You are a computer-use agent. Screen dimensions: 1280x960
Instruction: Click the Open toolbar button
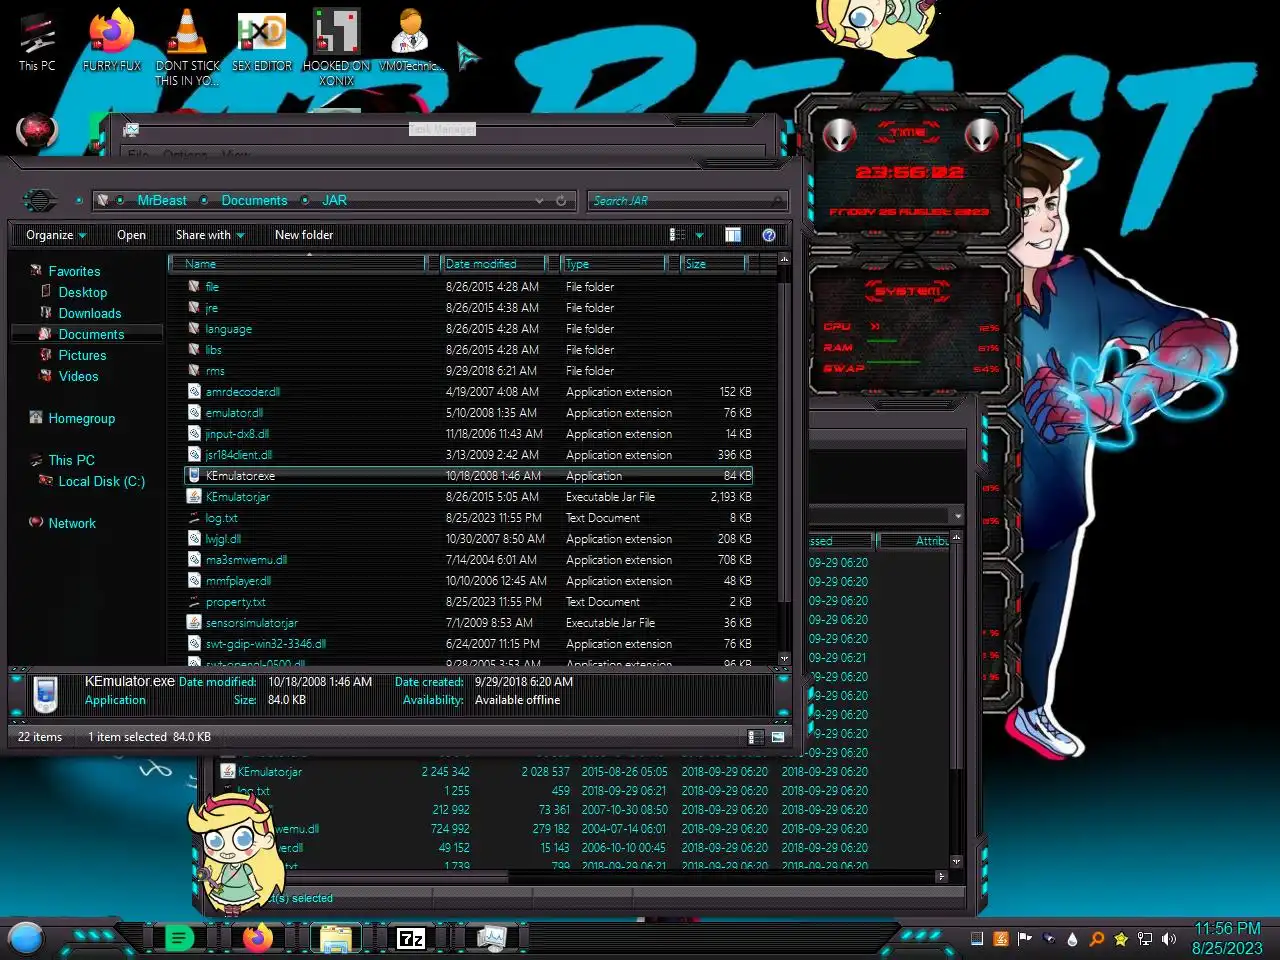(131, 235)
